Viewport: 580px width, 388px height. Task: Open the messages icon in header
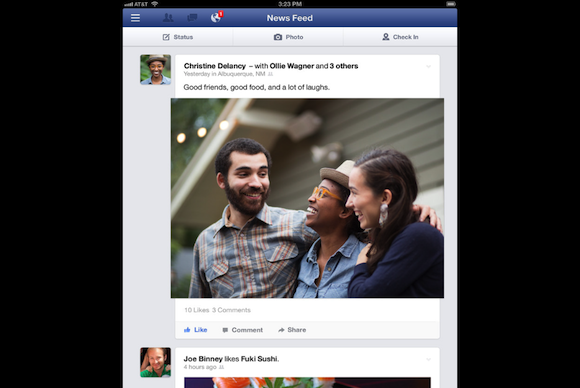pos(192,17)
